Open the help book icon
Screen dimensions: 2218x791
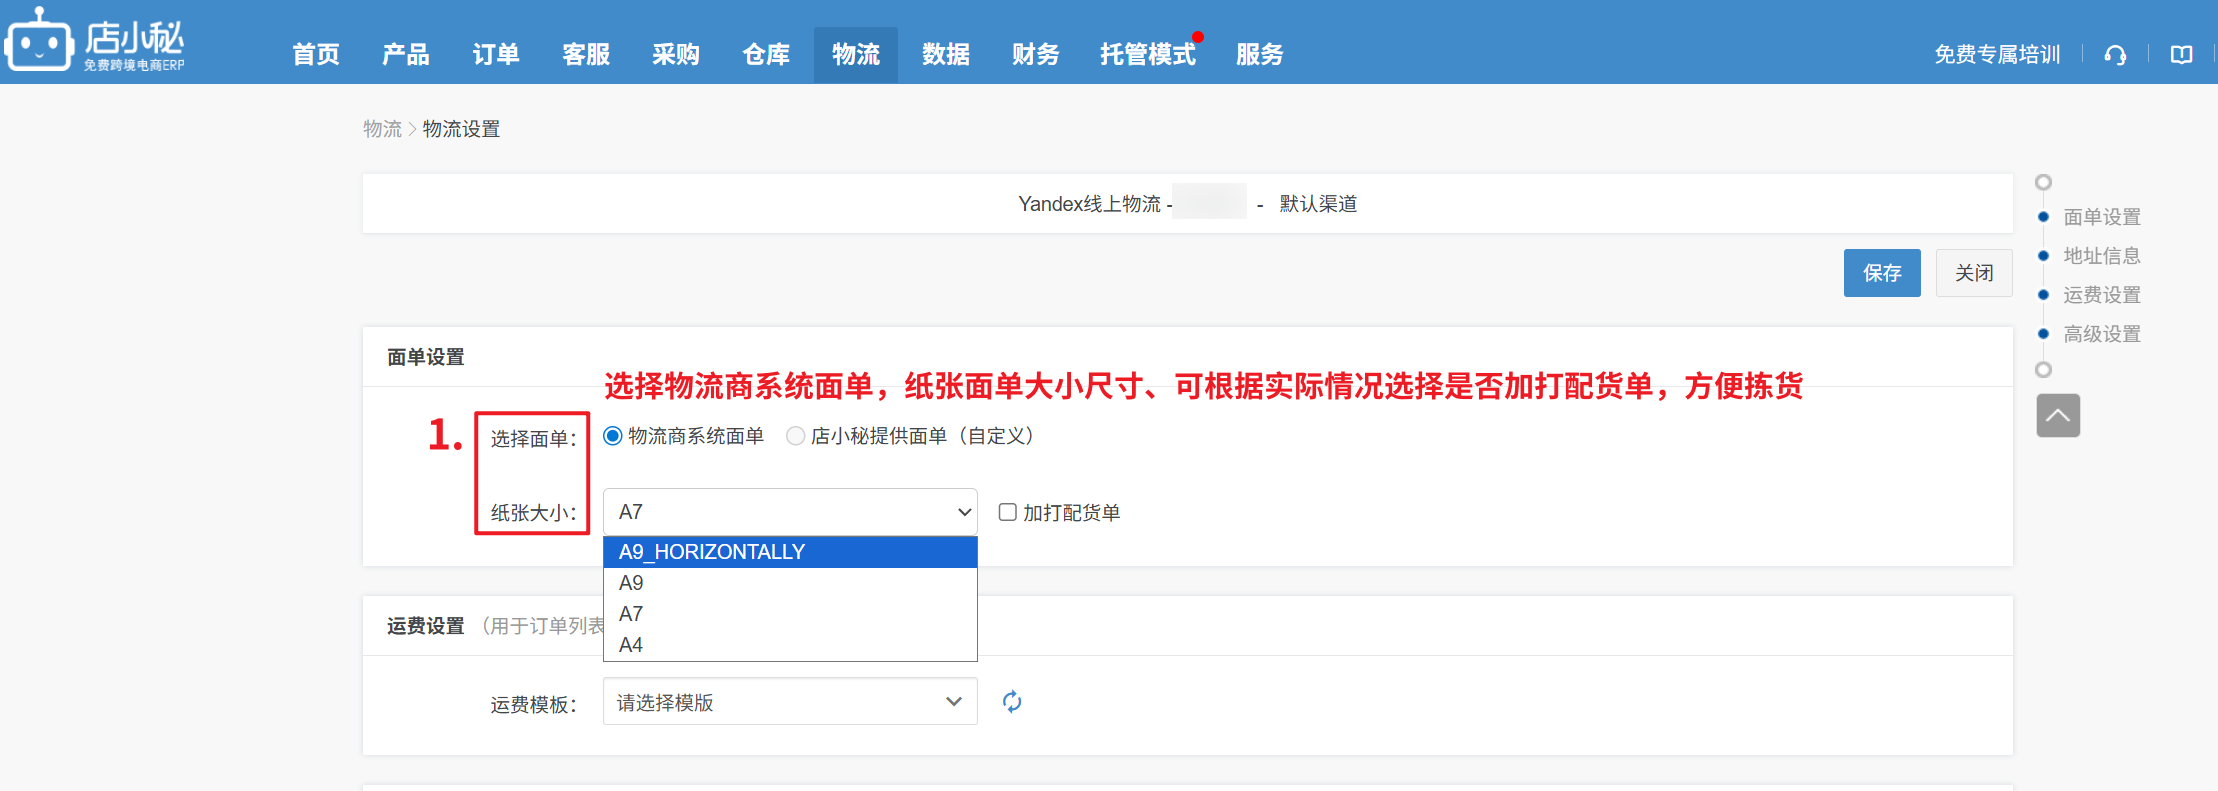2181,55
